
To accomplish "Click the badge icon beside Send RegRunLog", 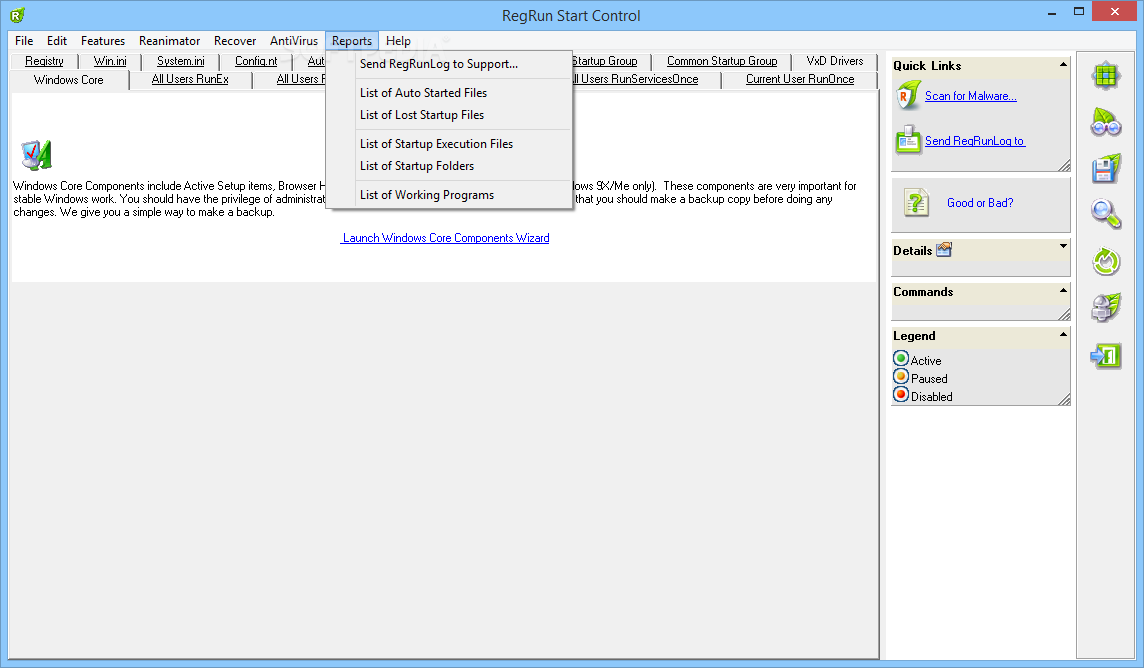I will pos(908,140).
